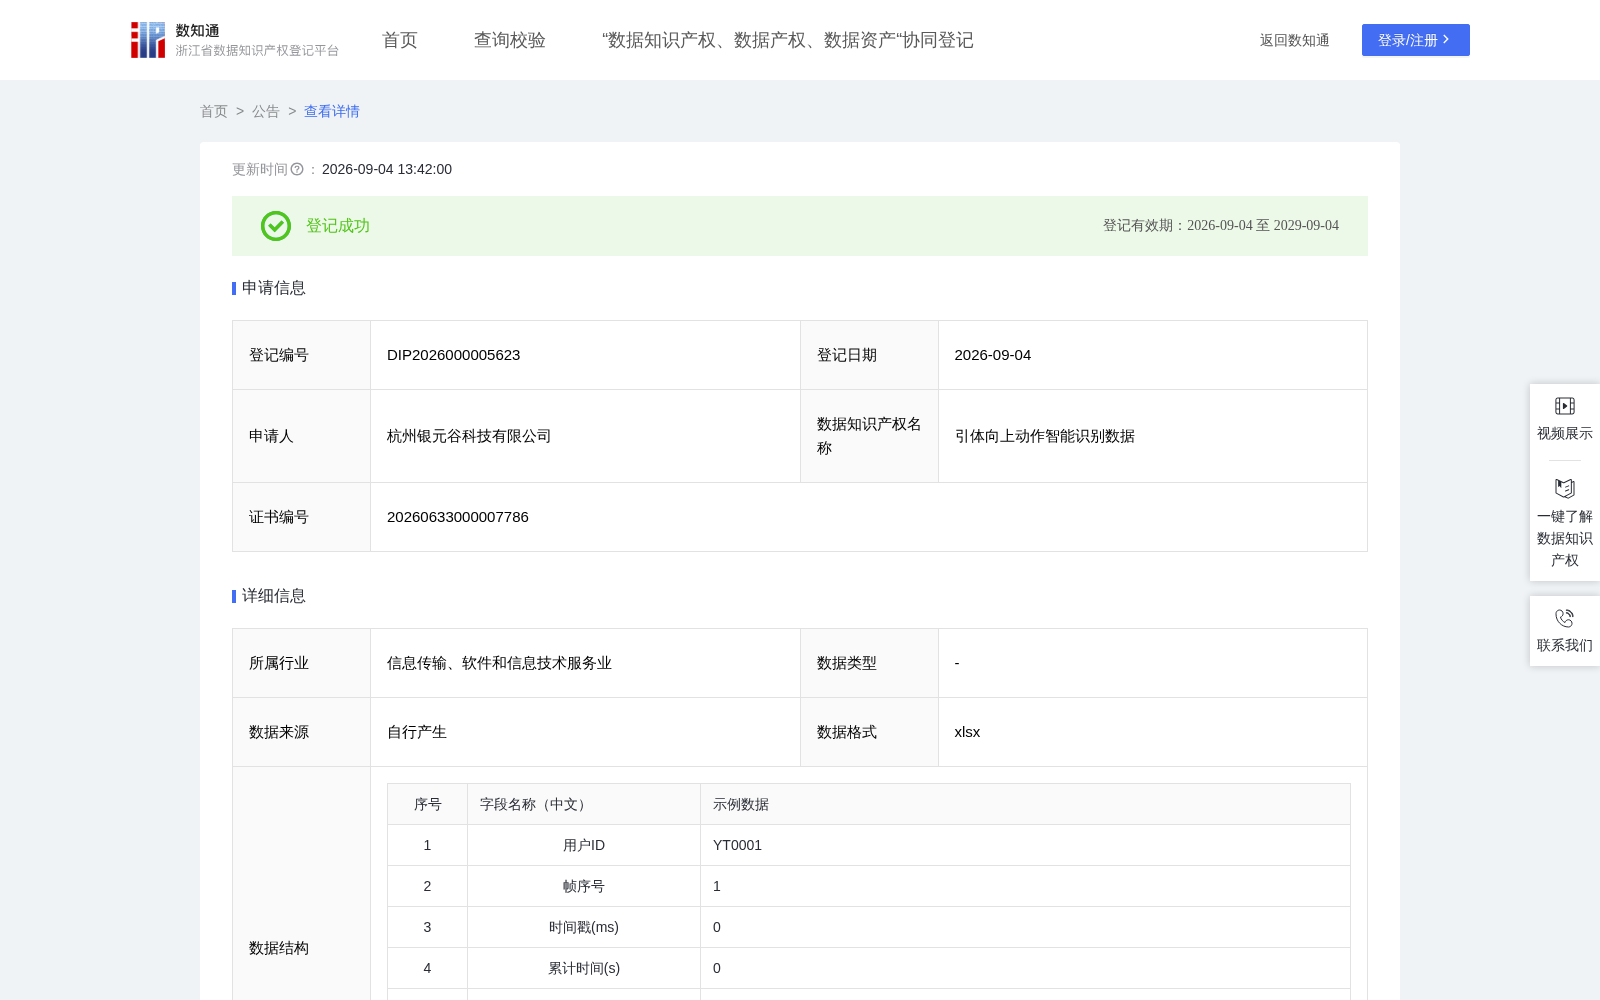Click the industry value 信息传输、软件和信息技术服务业

pyautogui.click(x=499, y=663)
